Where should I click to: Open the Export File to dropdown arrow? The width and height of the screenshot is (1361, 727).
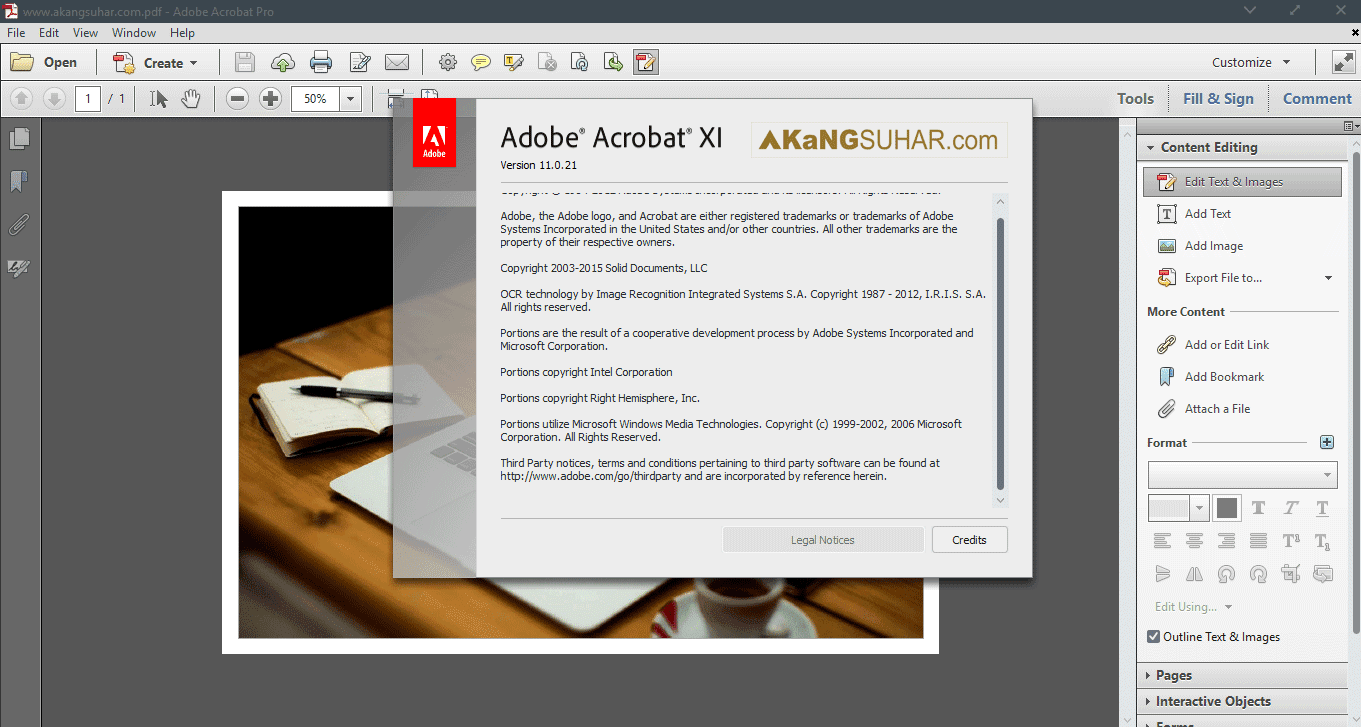[x=1329, y=278]
